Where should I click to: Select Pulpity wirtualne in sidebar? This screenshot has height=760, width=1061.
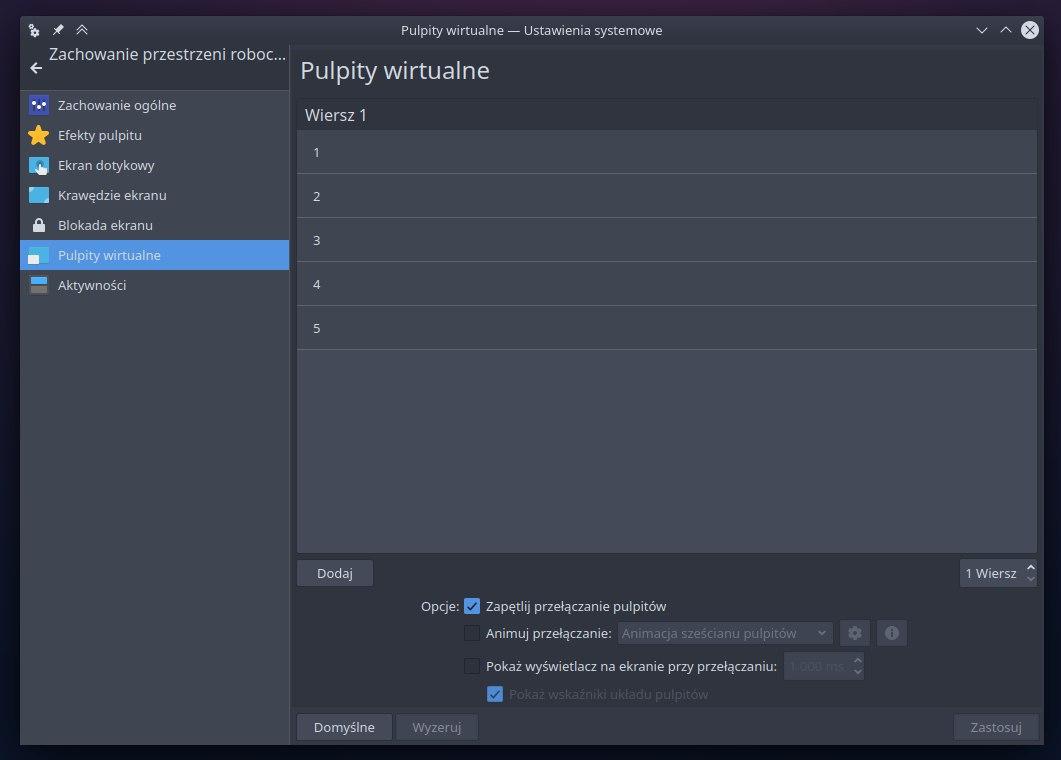pos(155,255)
